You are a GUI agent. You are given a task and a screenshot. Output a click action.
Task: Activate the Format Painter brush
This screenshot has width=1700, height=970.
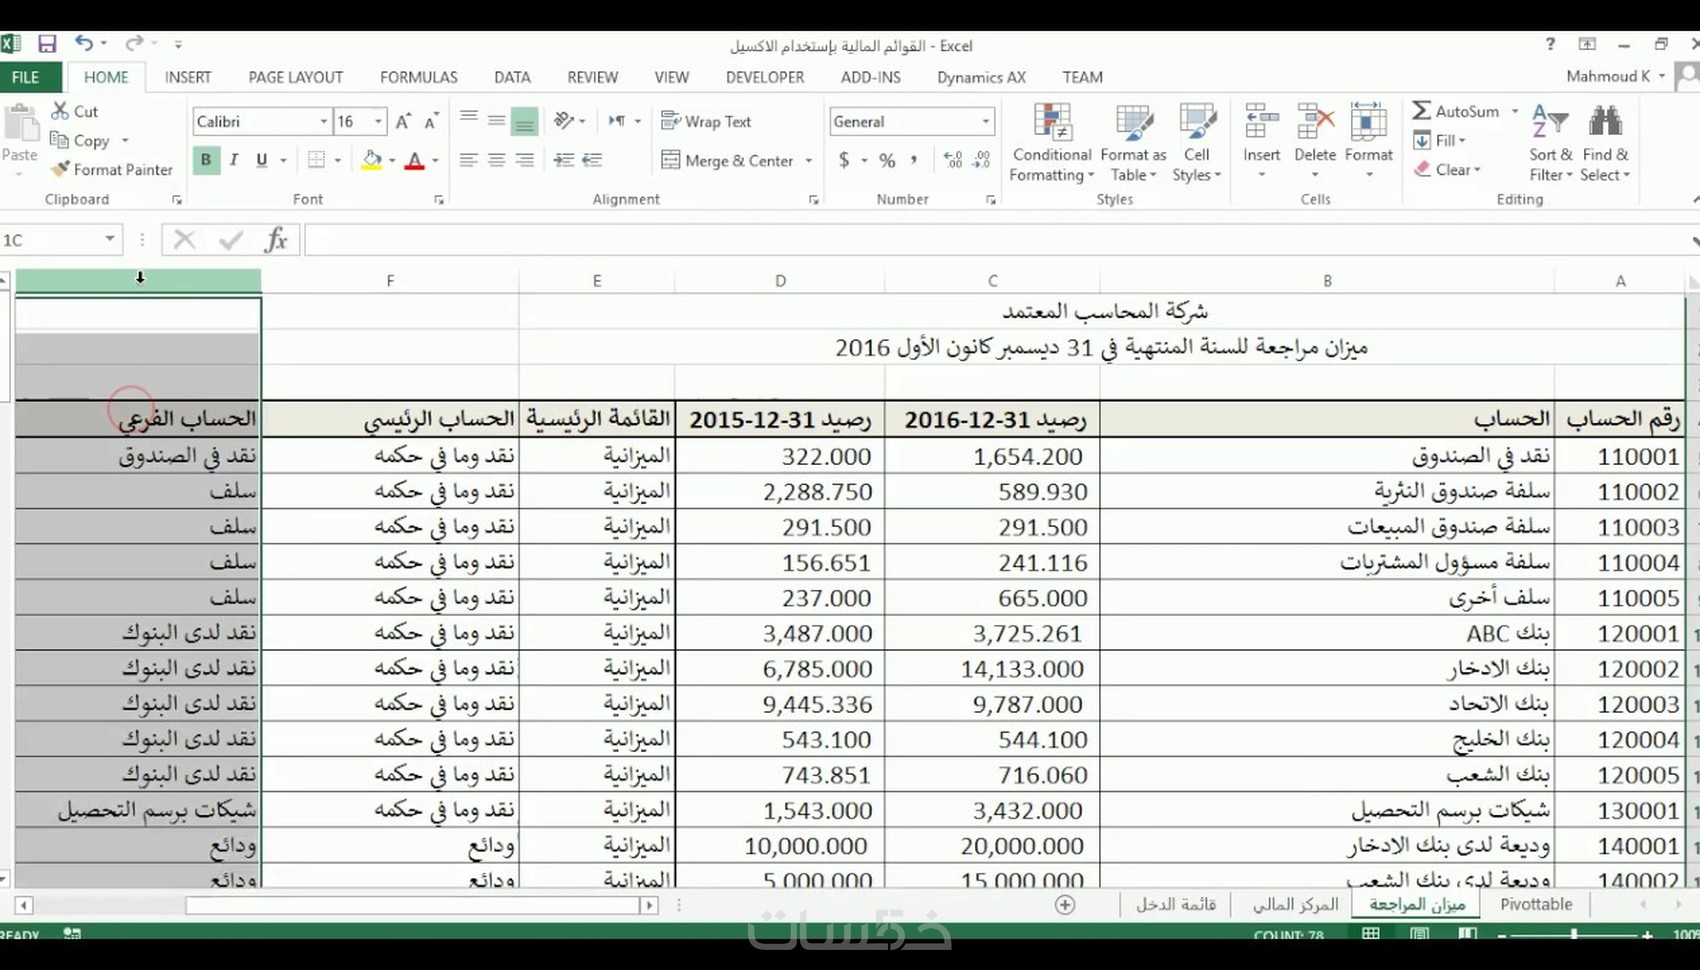click(60, 169)
